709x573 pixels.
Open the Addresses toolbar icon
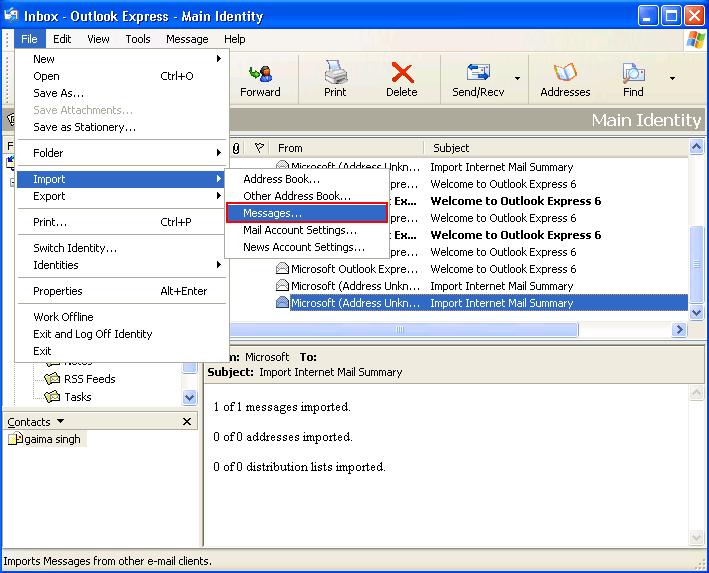click(565, 73)
